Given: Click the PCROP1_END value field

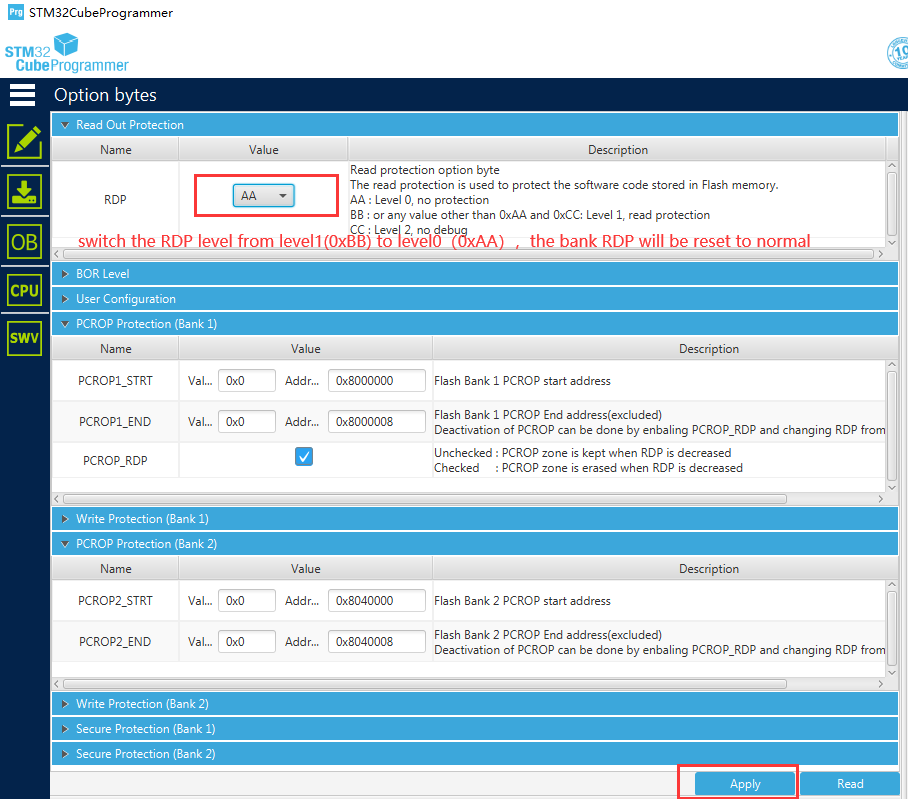Looking at the screenshot, I should point(247,422).
